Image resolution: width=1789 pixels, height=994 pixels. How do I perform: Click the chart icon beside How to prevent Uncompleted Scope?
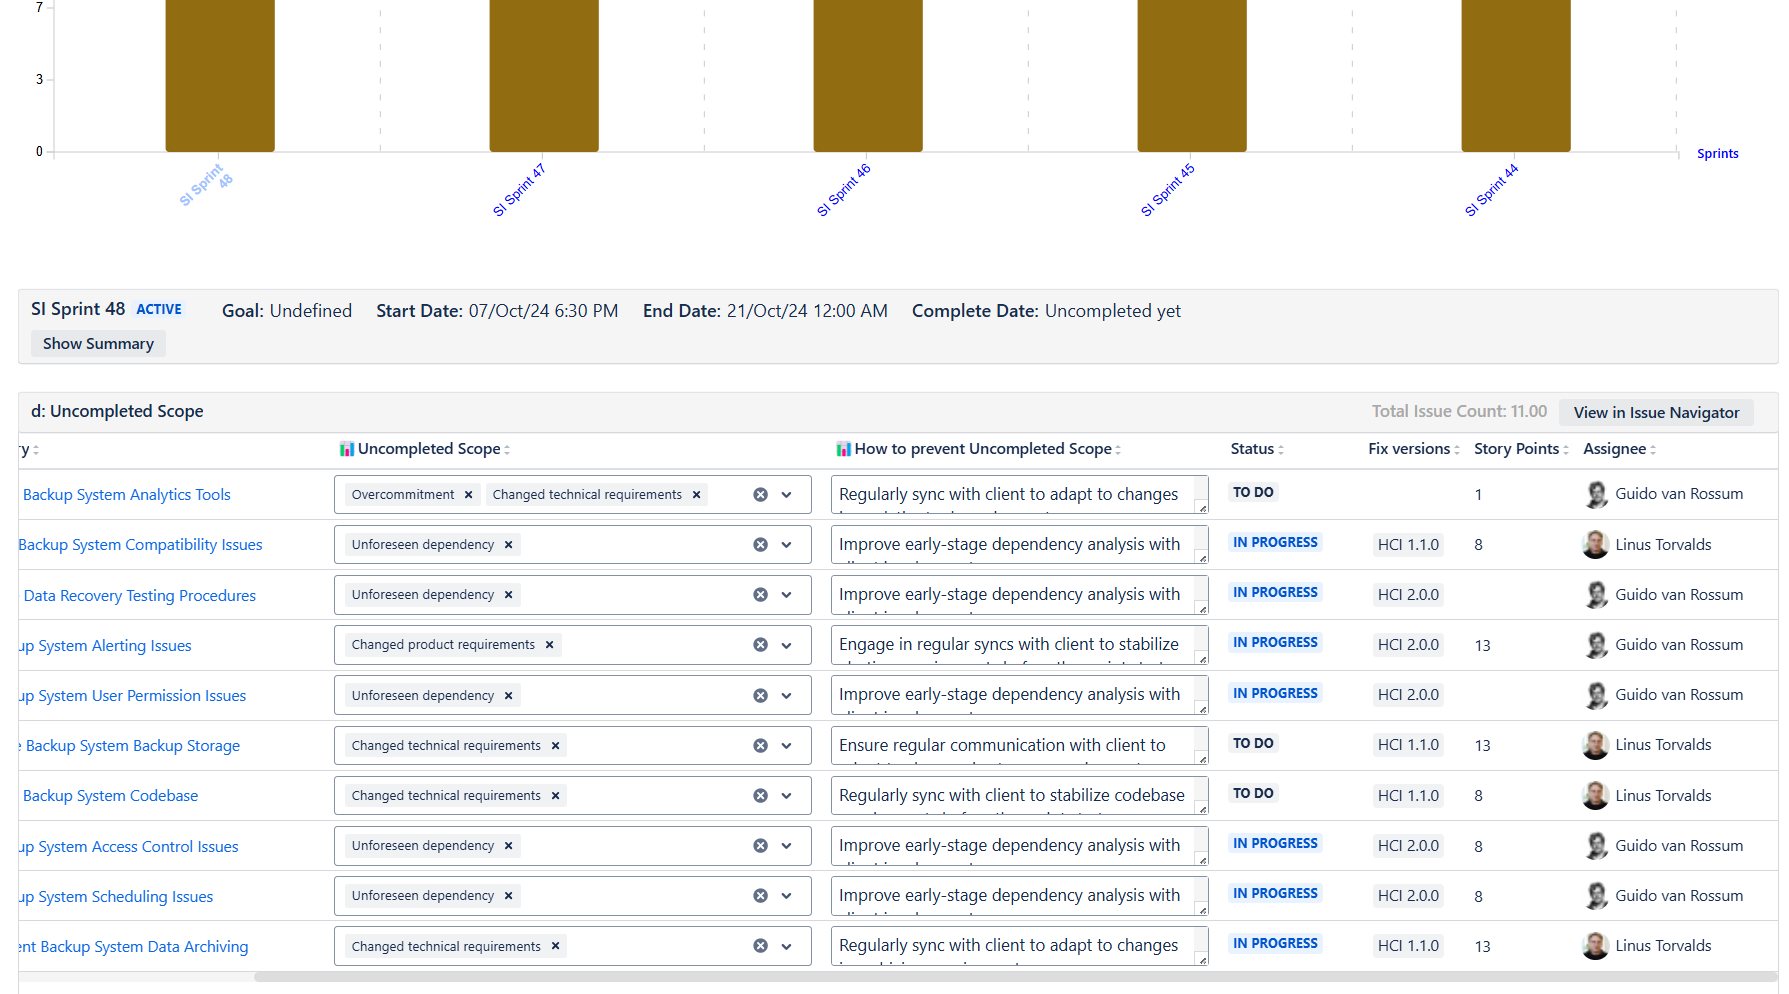pos(846,448)
